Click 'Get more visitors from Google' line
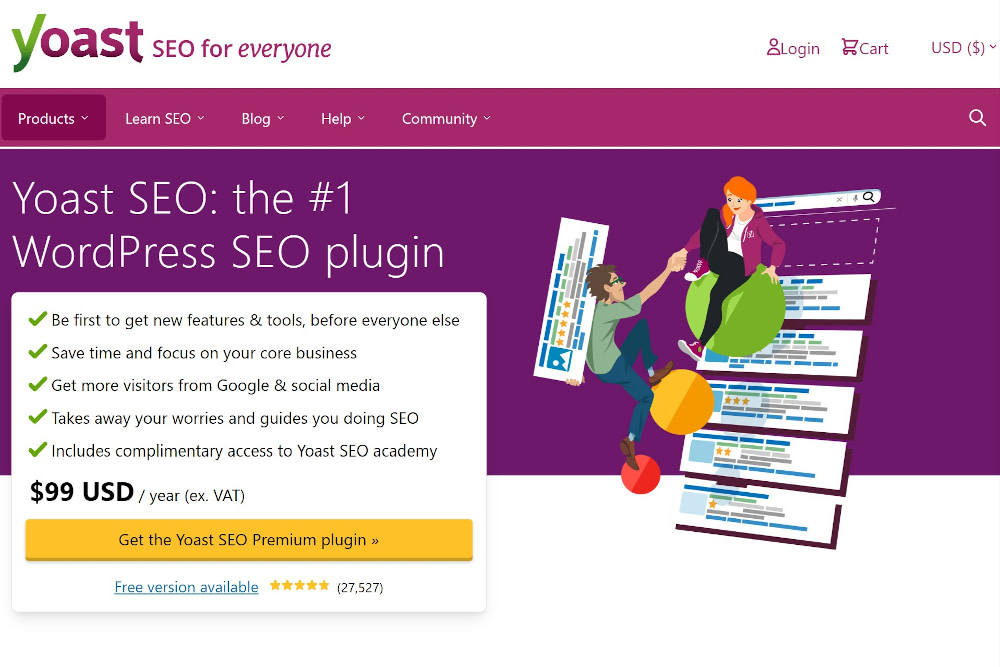Image resolution: width=1000 pixels, height=667 pixels. (x=216, y=385)
